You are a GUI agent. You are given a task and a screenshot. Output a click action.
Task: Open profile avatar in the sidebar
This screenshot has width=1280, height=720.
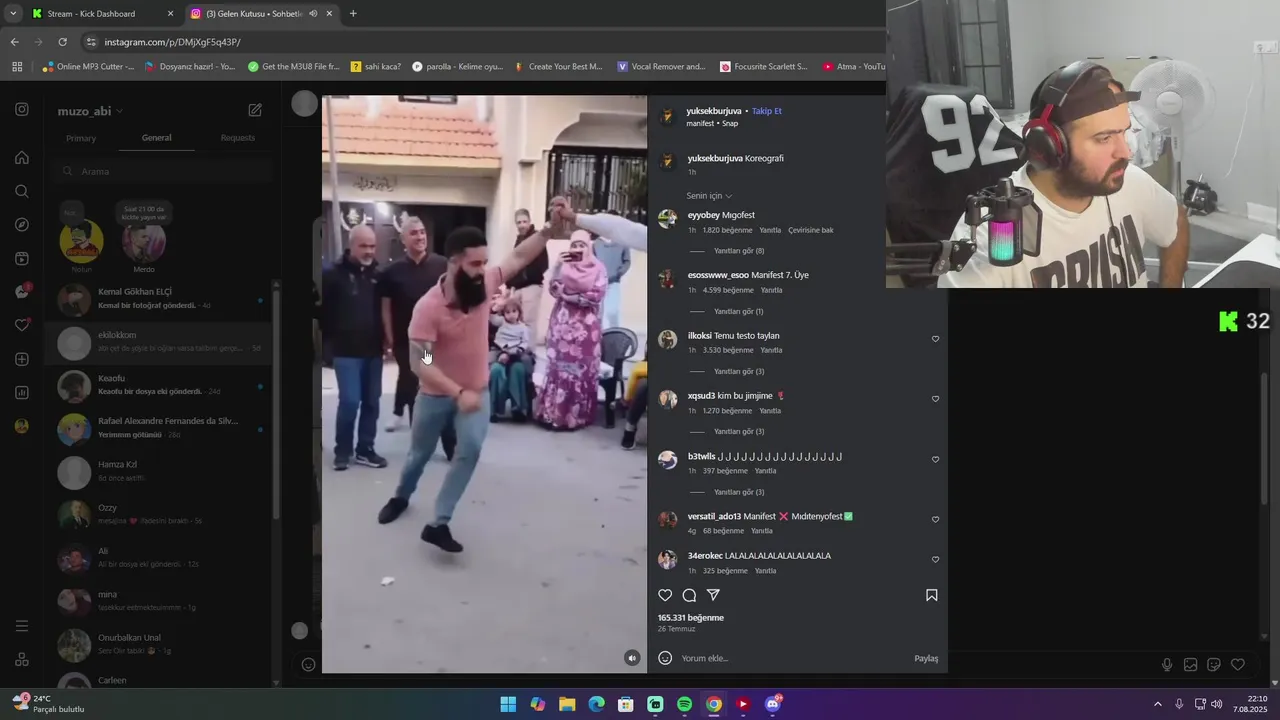coord(22,426)
